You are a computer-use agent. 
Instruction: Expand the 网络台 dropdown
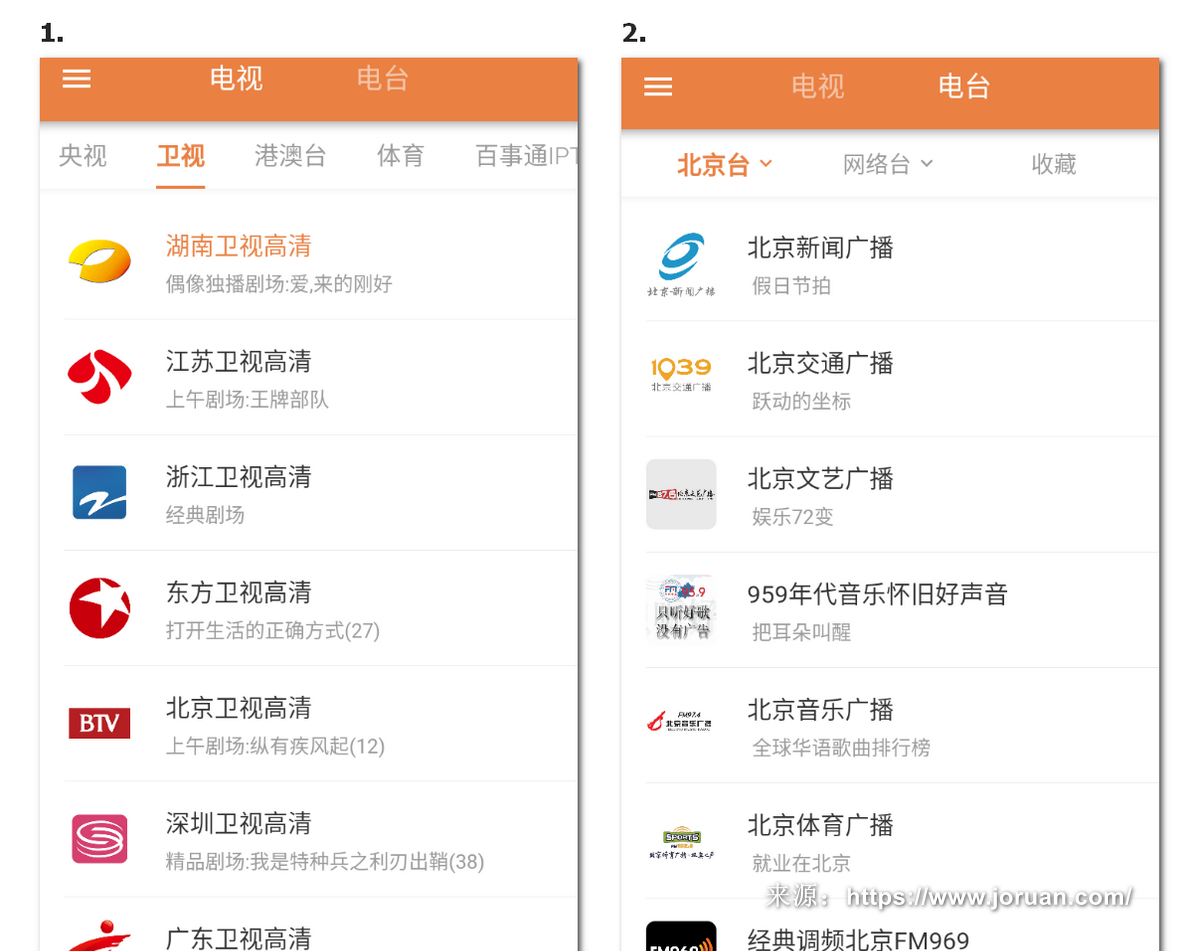[887, 164]
